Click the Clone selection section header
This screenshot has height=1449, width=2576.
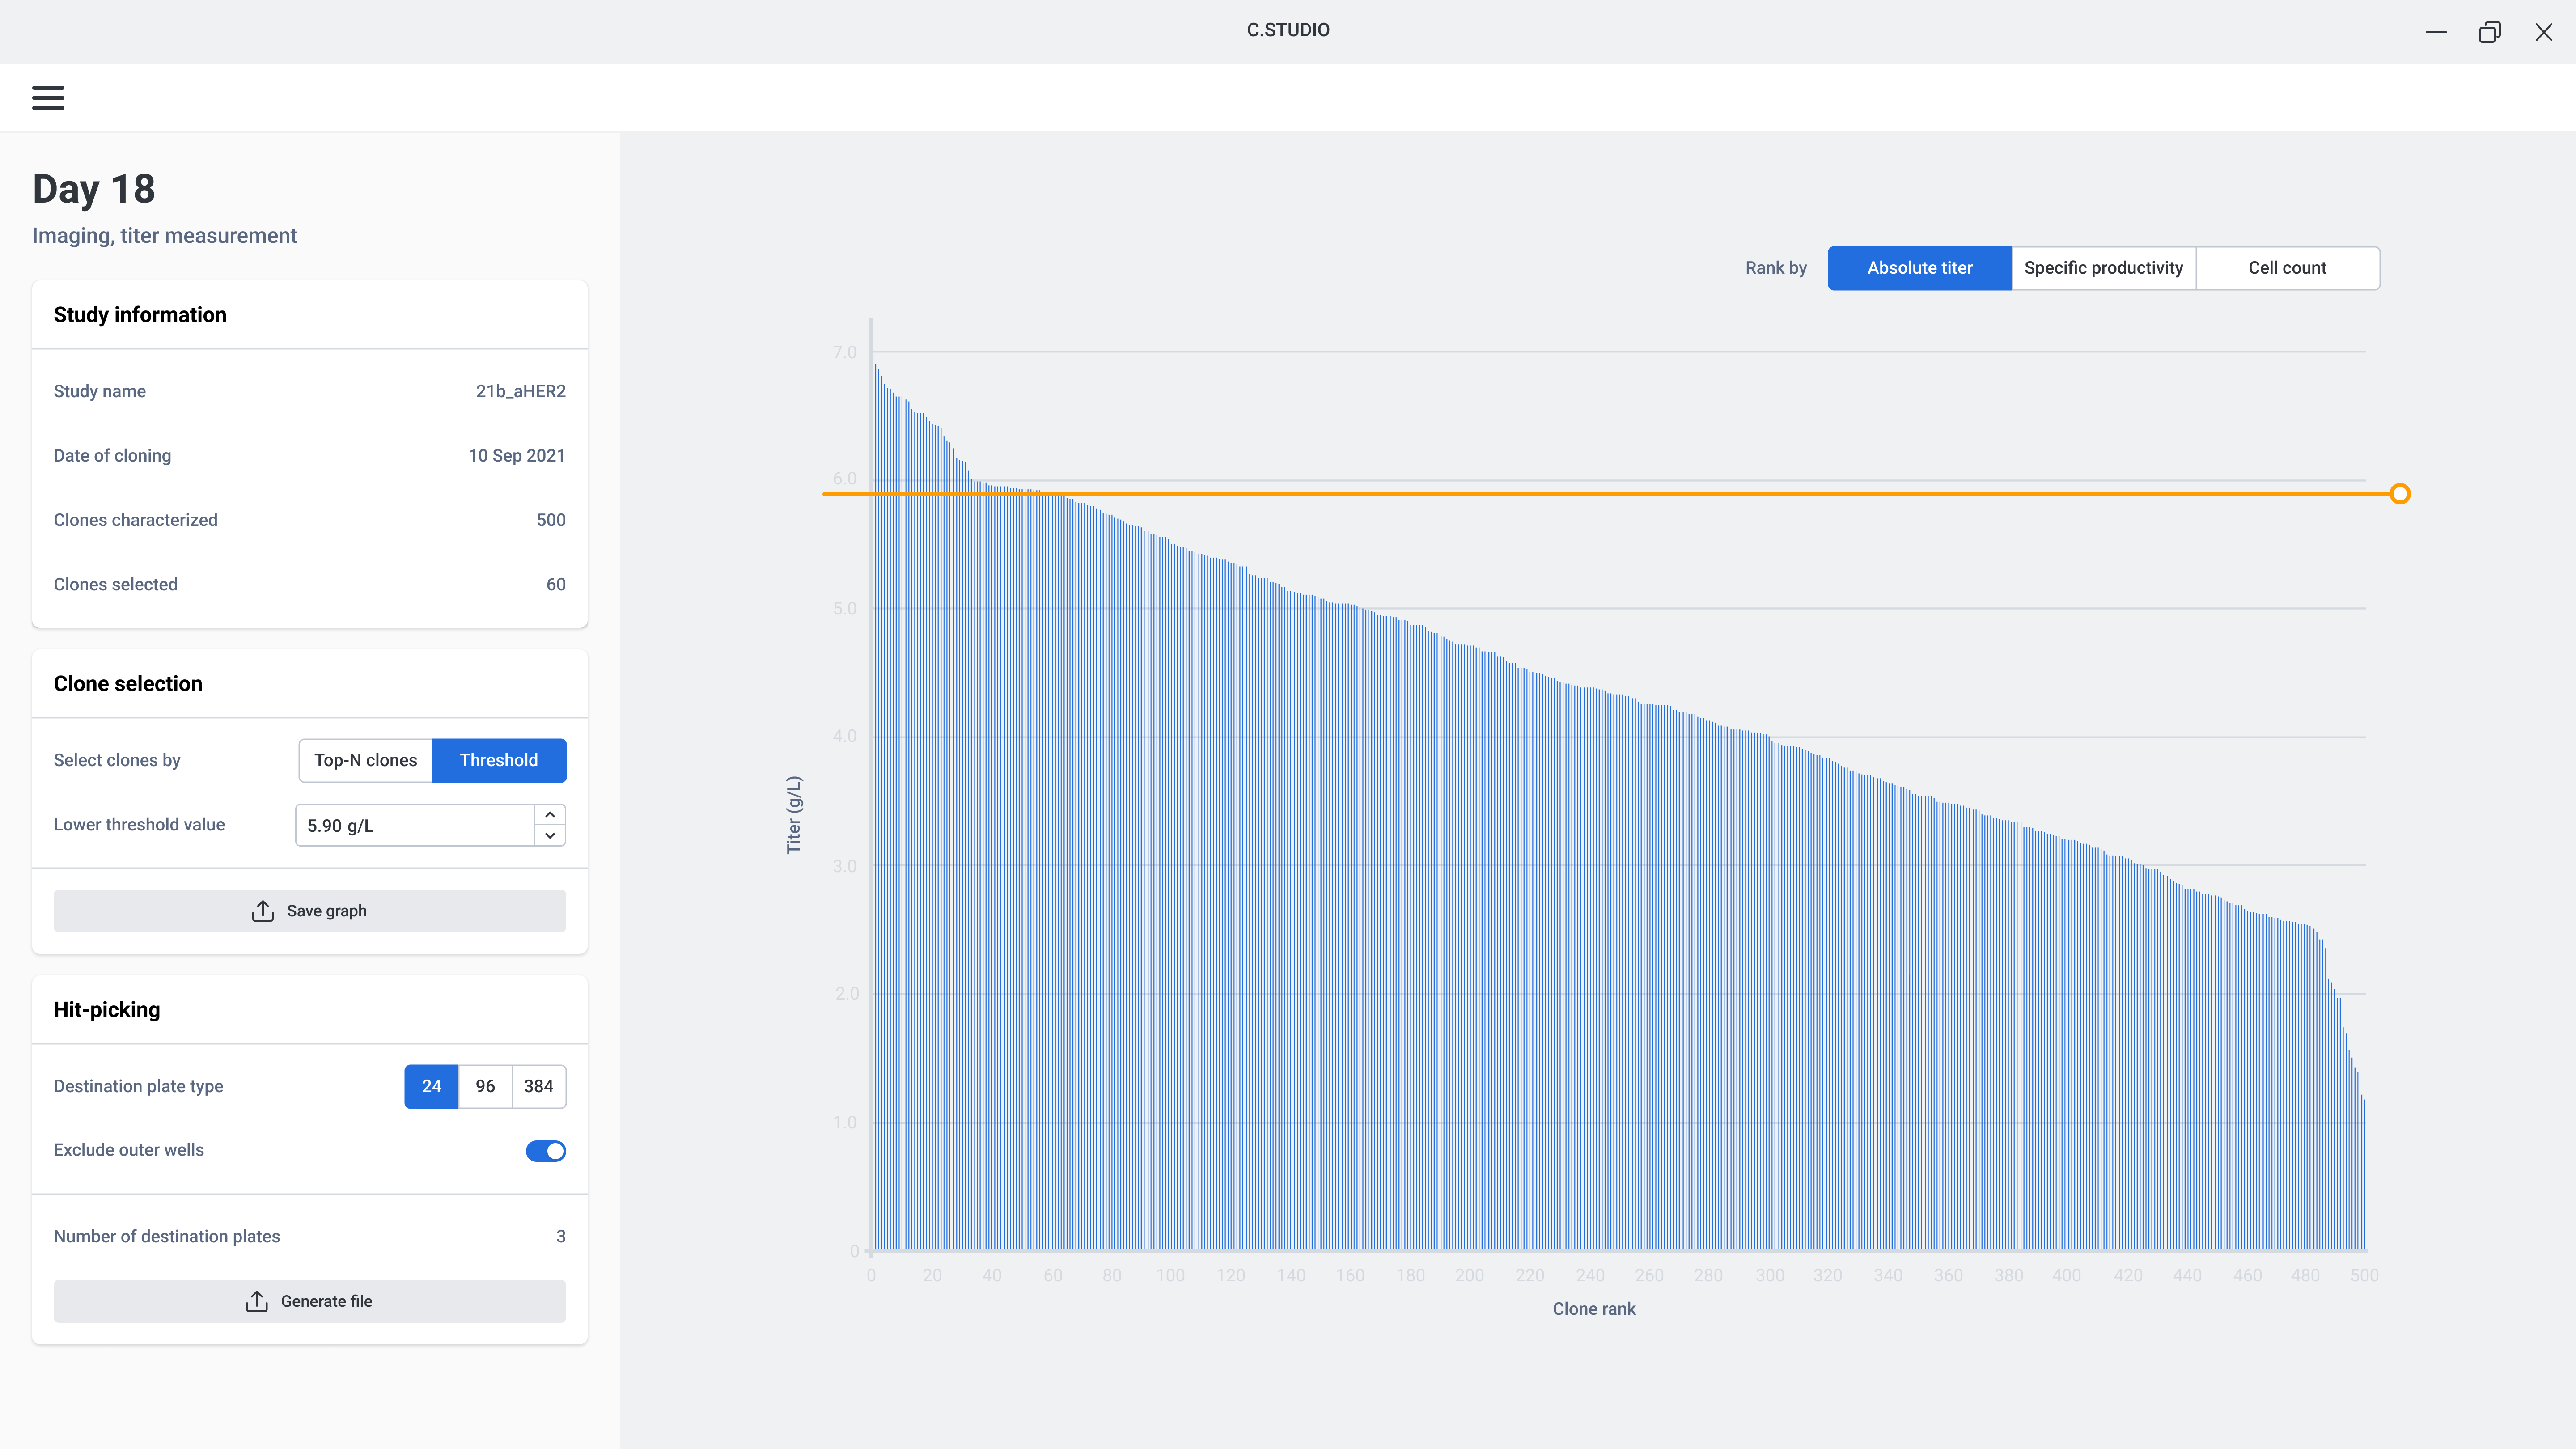(x=128, y=684)
